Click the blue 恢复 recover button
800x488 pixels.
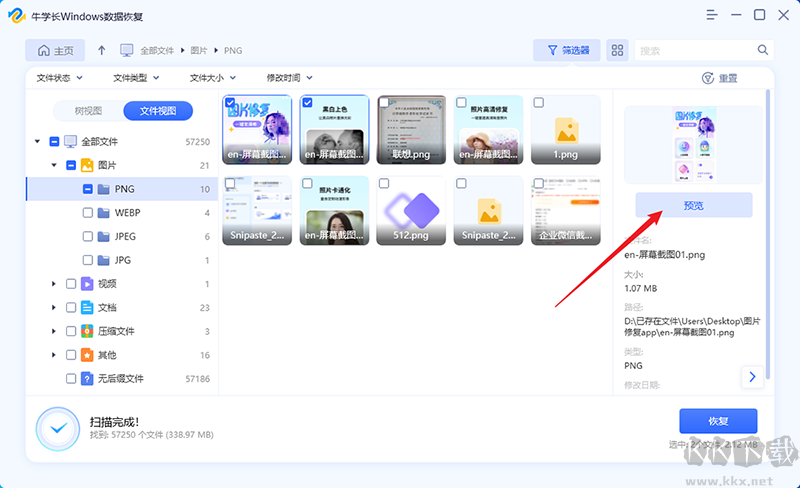[718, 421]
